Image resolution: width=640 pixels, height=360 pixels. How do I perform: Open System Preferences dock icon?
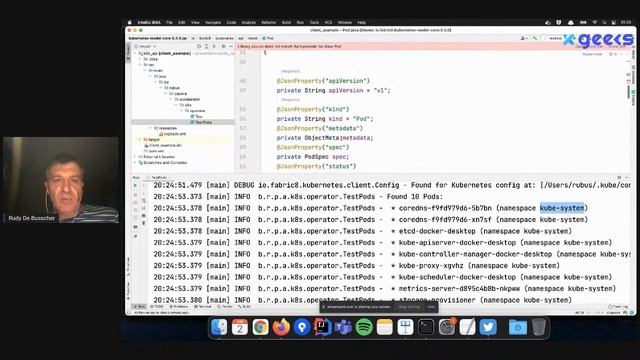tap(447, 327)
